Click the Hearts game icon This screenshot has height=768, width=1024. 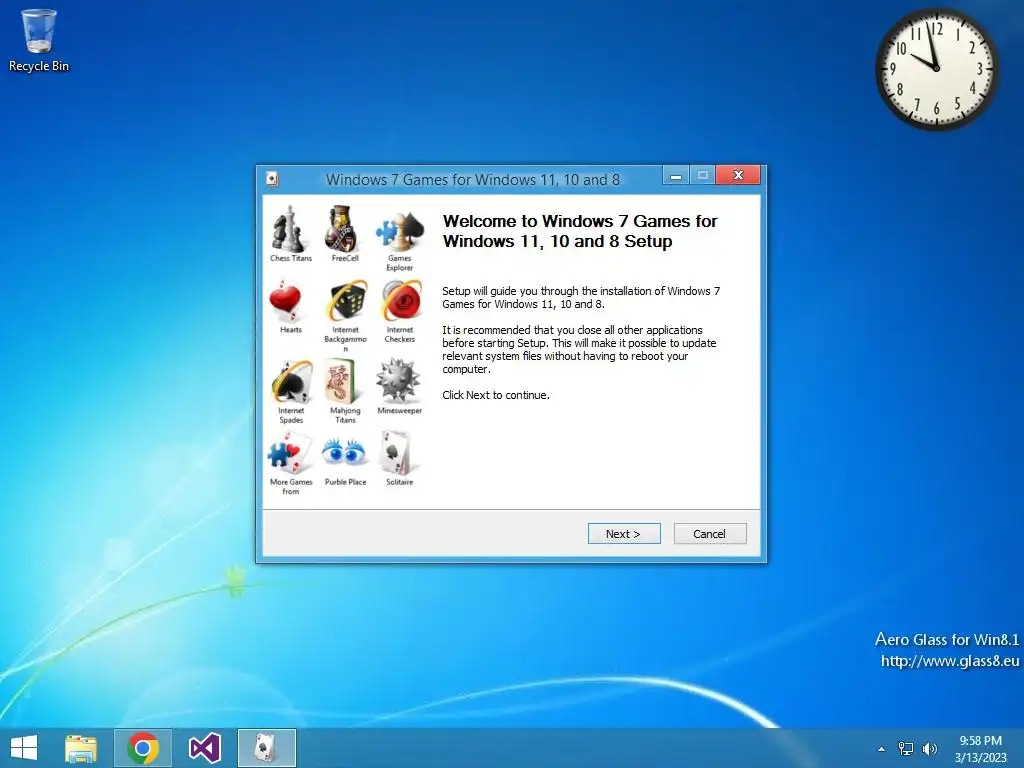(285, 302)
